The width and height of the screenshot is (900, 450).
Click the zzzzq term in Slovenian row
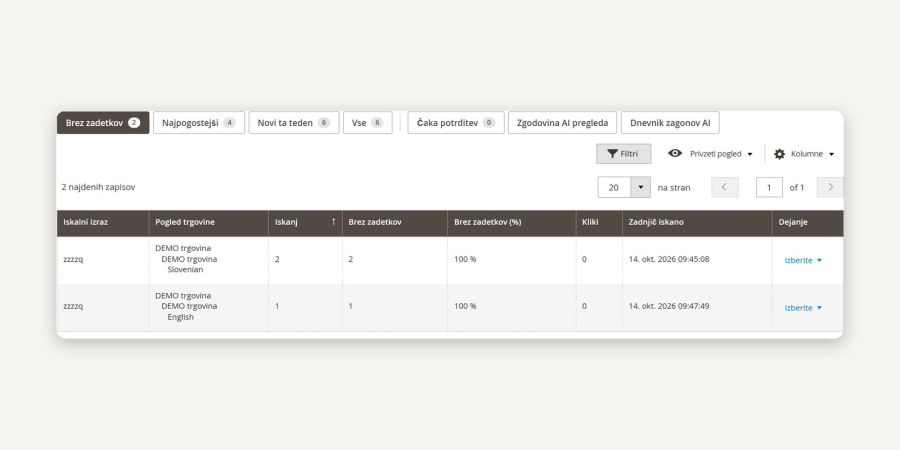click(x=73, y=259)
